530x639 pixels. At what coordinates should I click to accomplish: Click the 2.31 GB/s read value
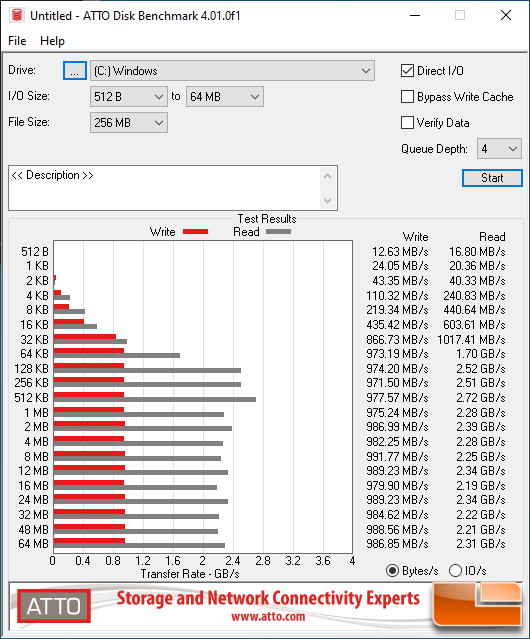481,544
